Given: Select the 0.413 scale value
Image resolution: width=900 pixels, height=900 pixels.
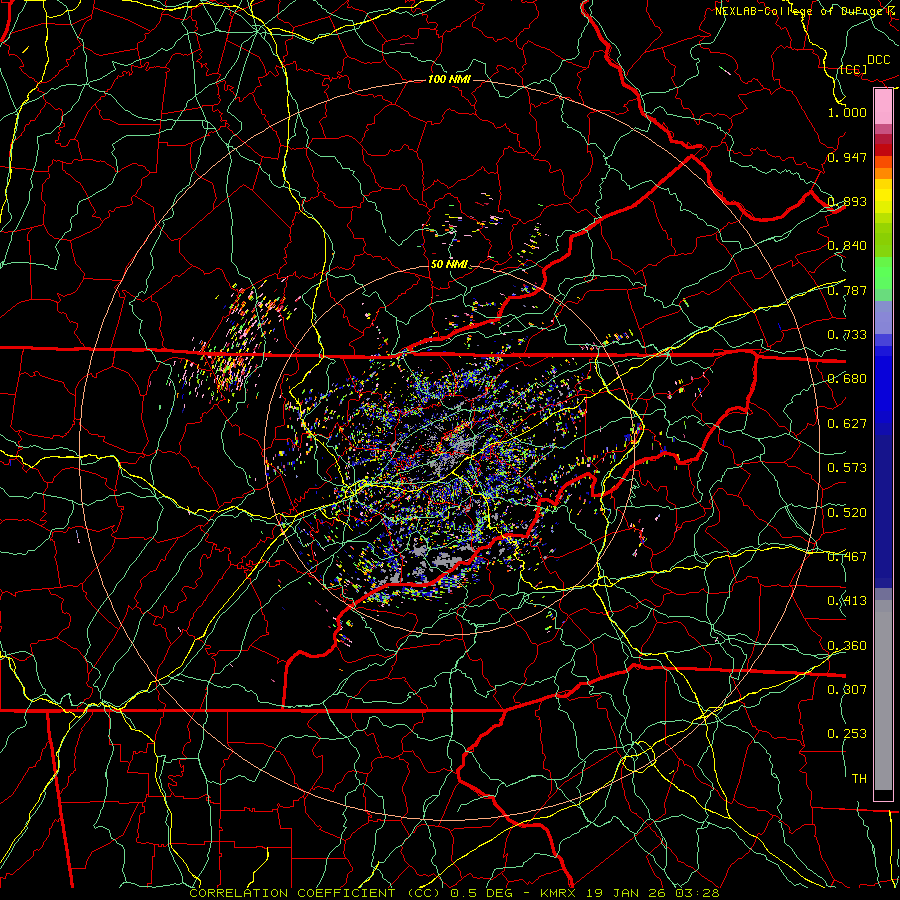Looking at the screenshot, I should tap(847, 601).
